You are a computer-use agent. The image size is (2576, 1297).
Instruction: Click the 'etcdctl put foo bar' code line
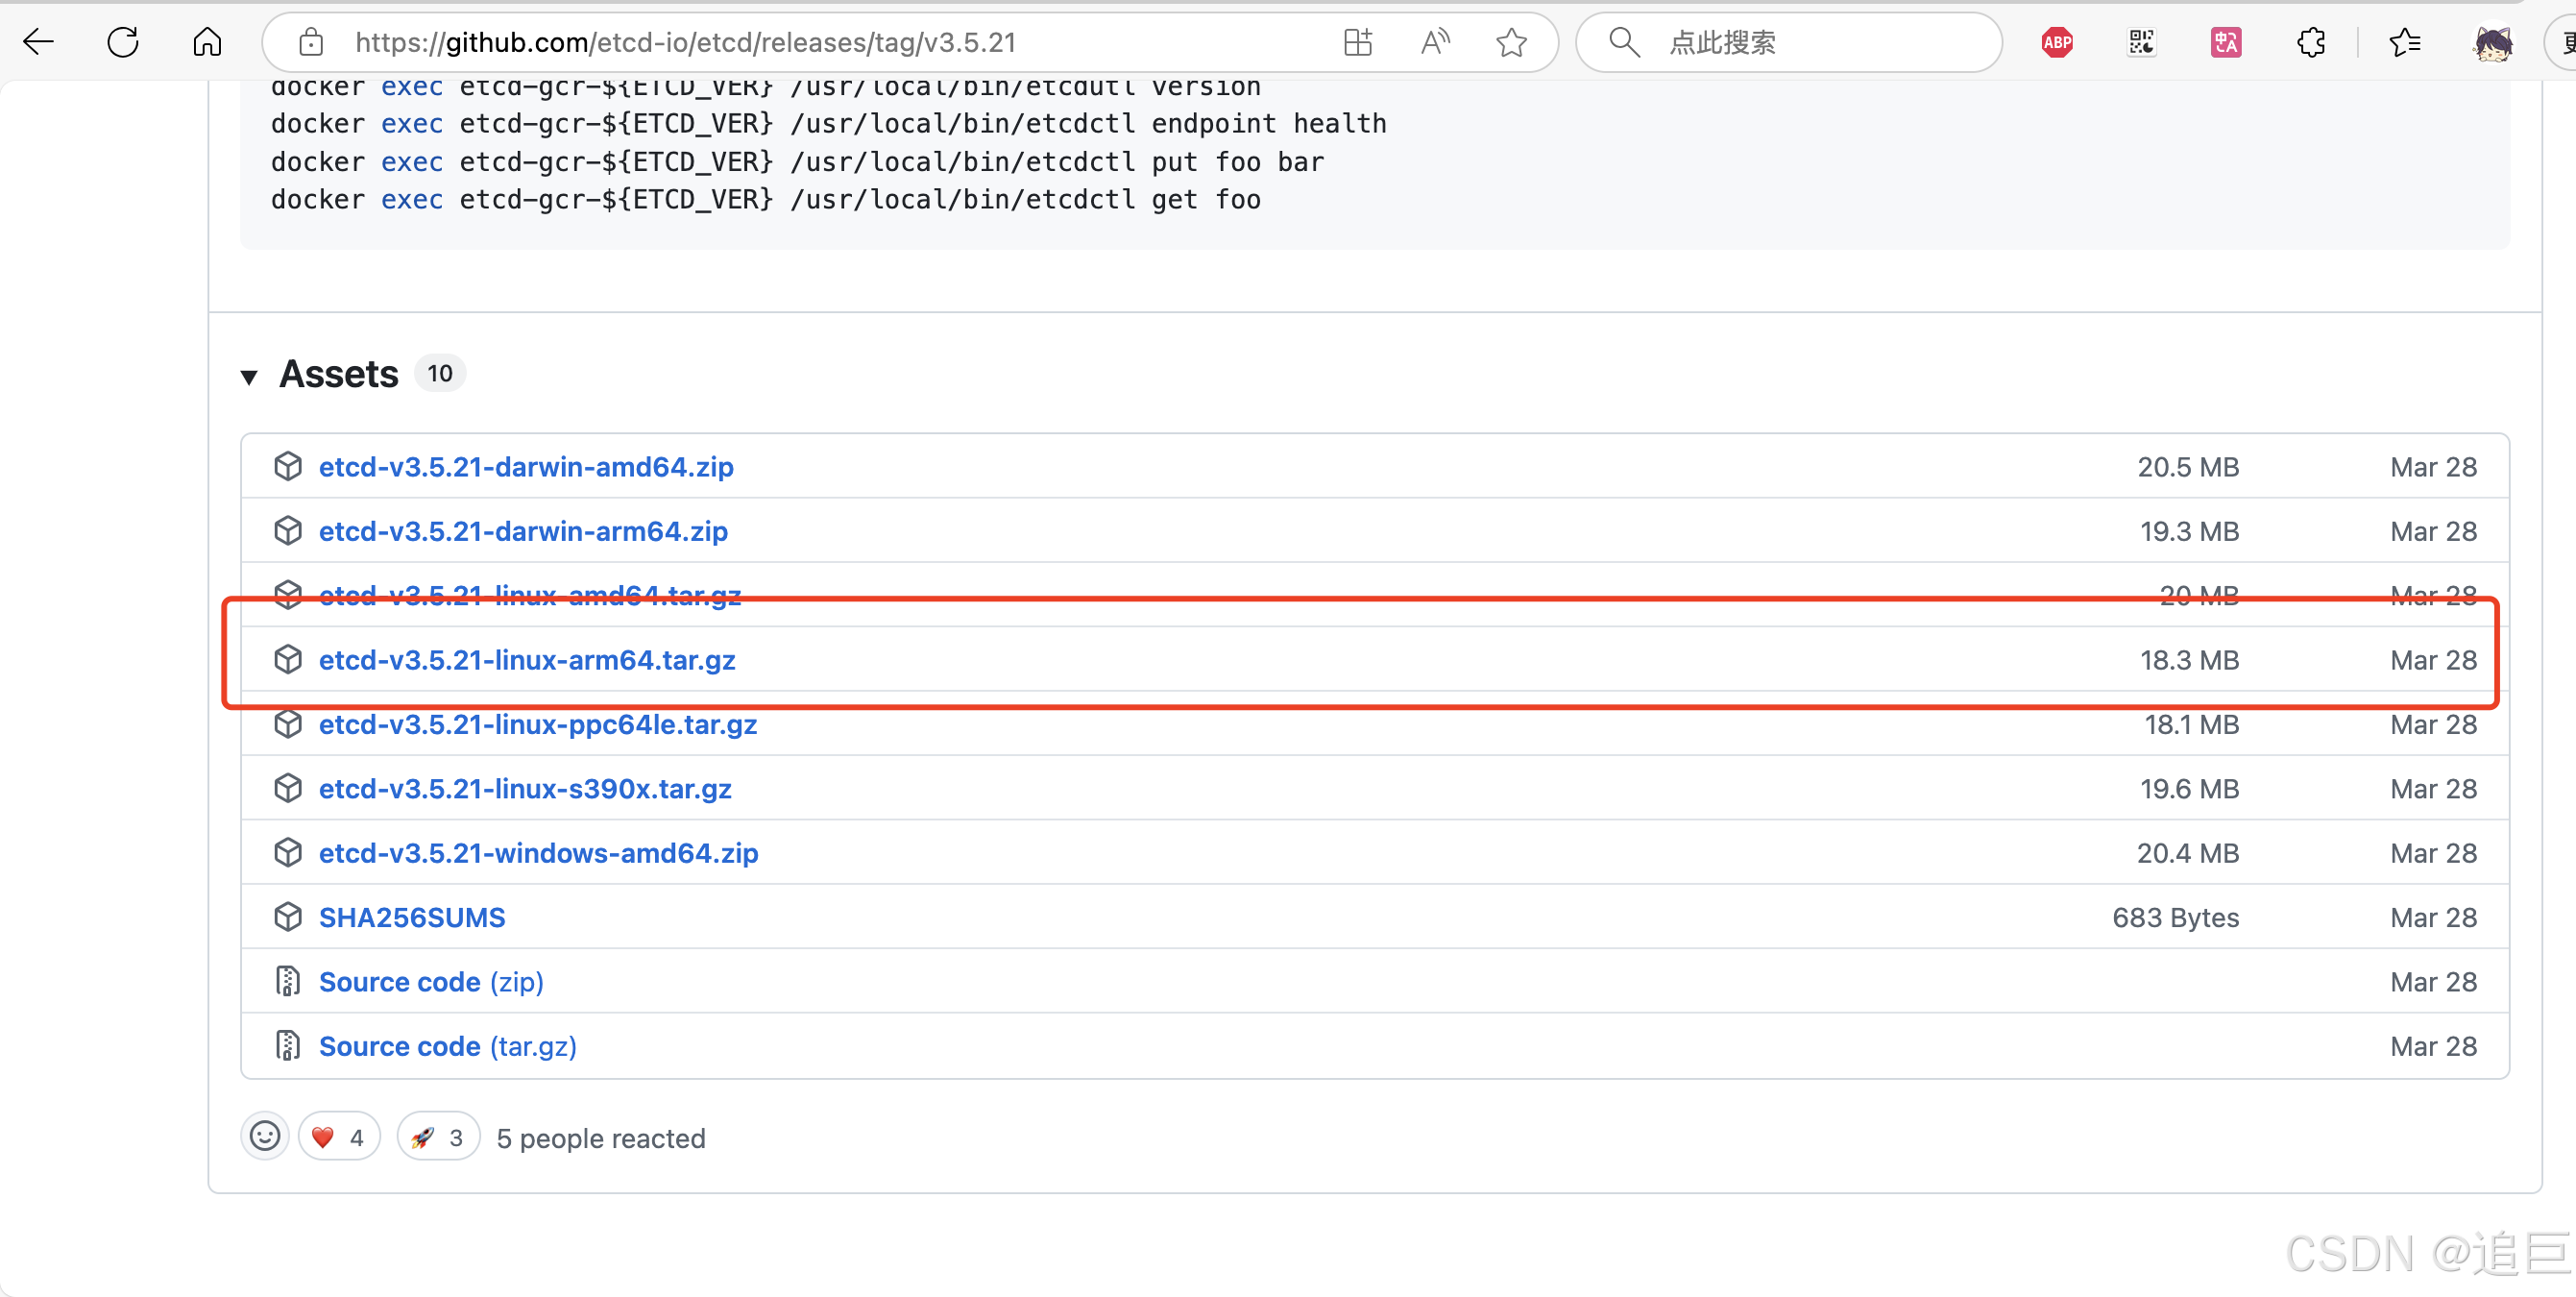[x=797, y=162]
